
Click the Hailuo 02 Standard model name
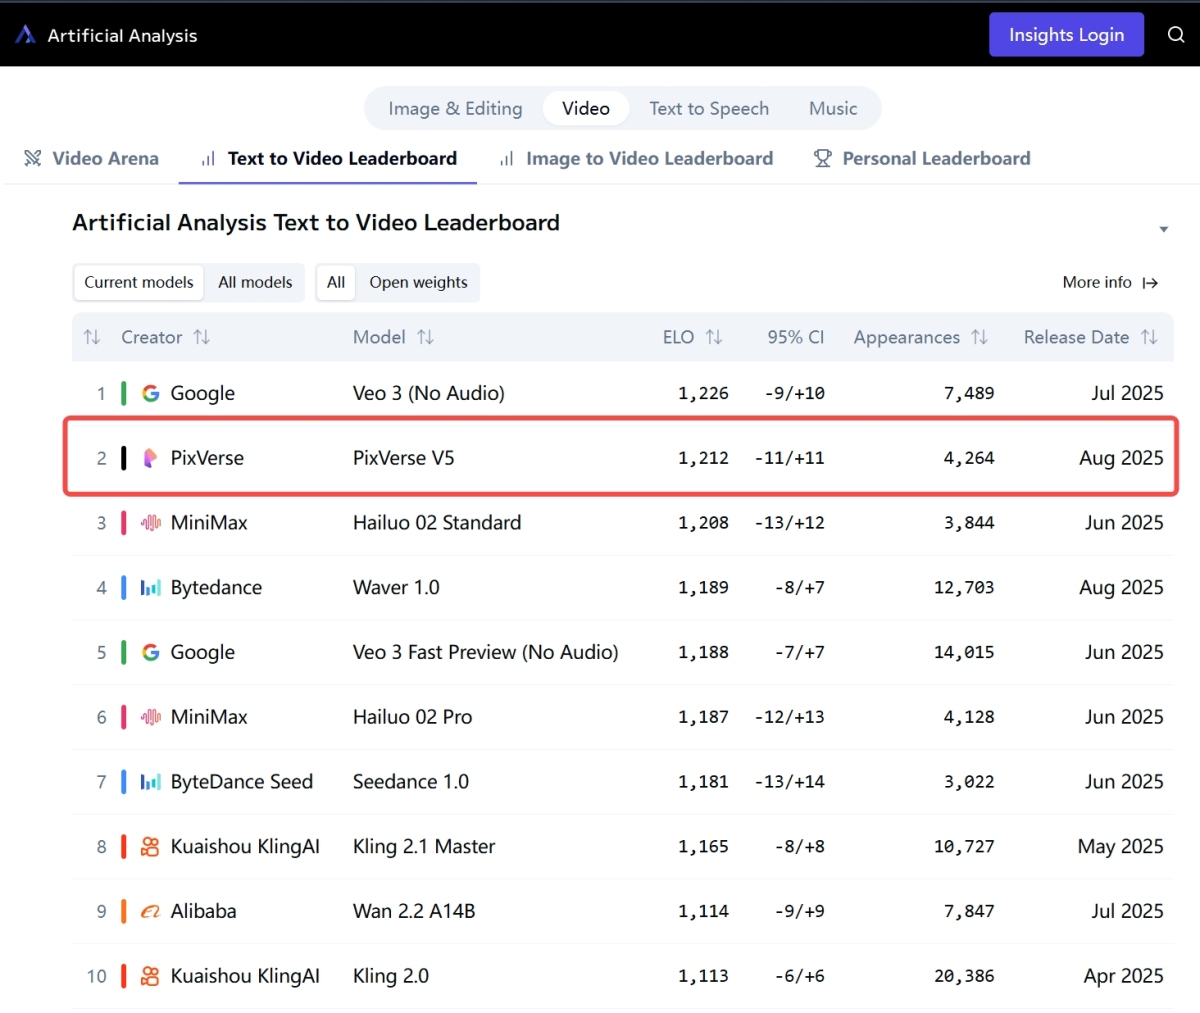pyautogui.click(x=437, y=522)
